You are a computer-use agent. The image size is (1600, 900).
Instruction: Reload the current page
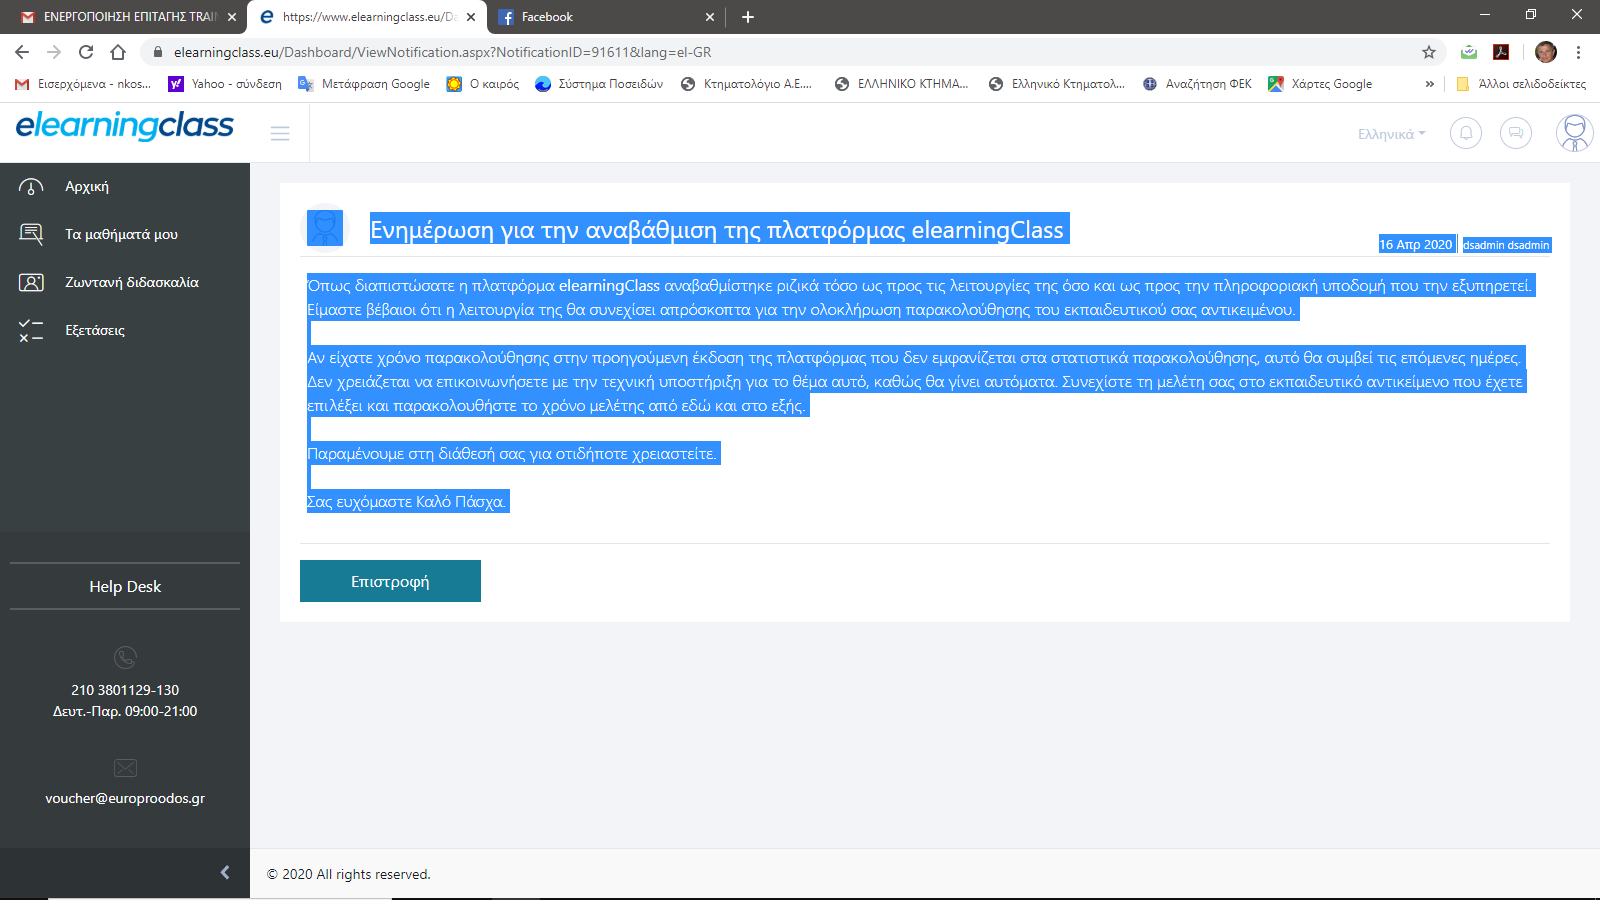click(x=86, y=52)
